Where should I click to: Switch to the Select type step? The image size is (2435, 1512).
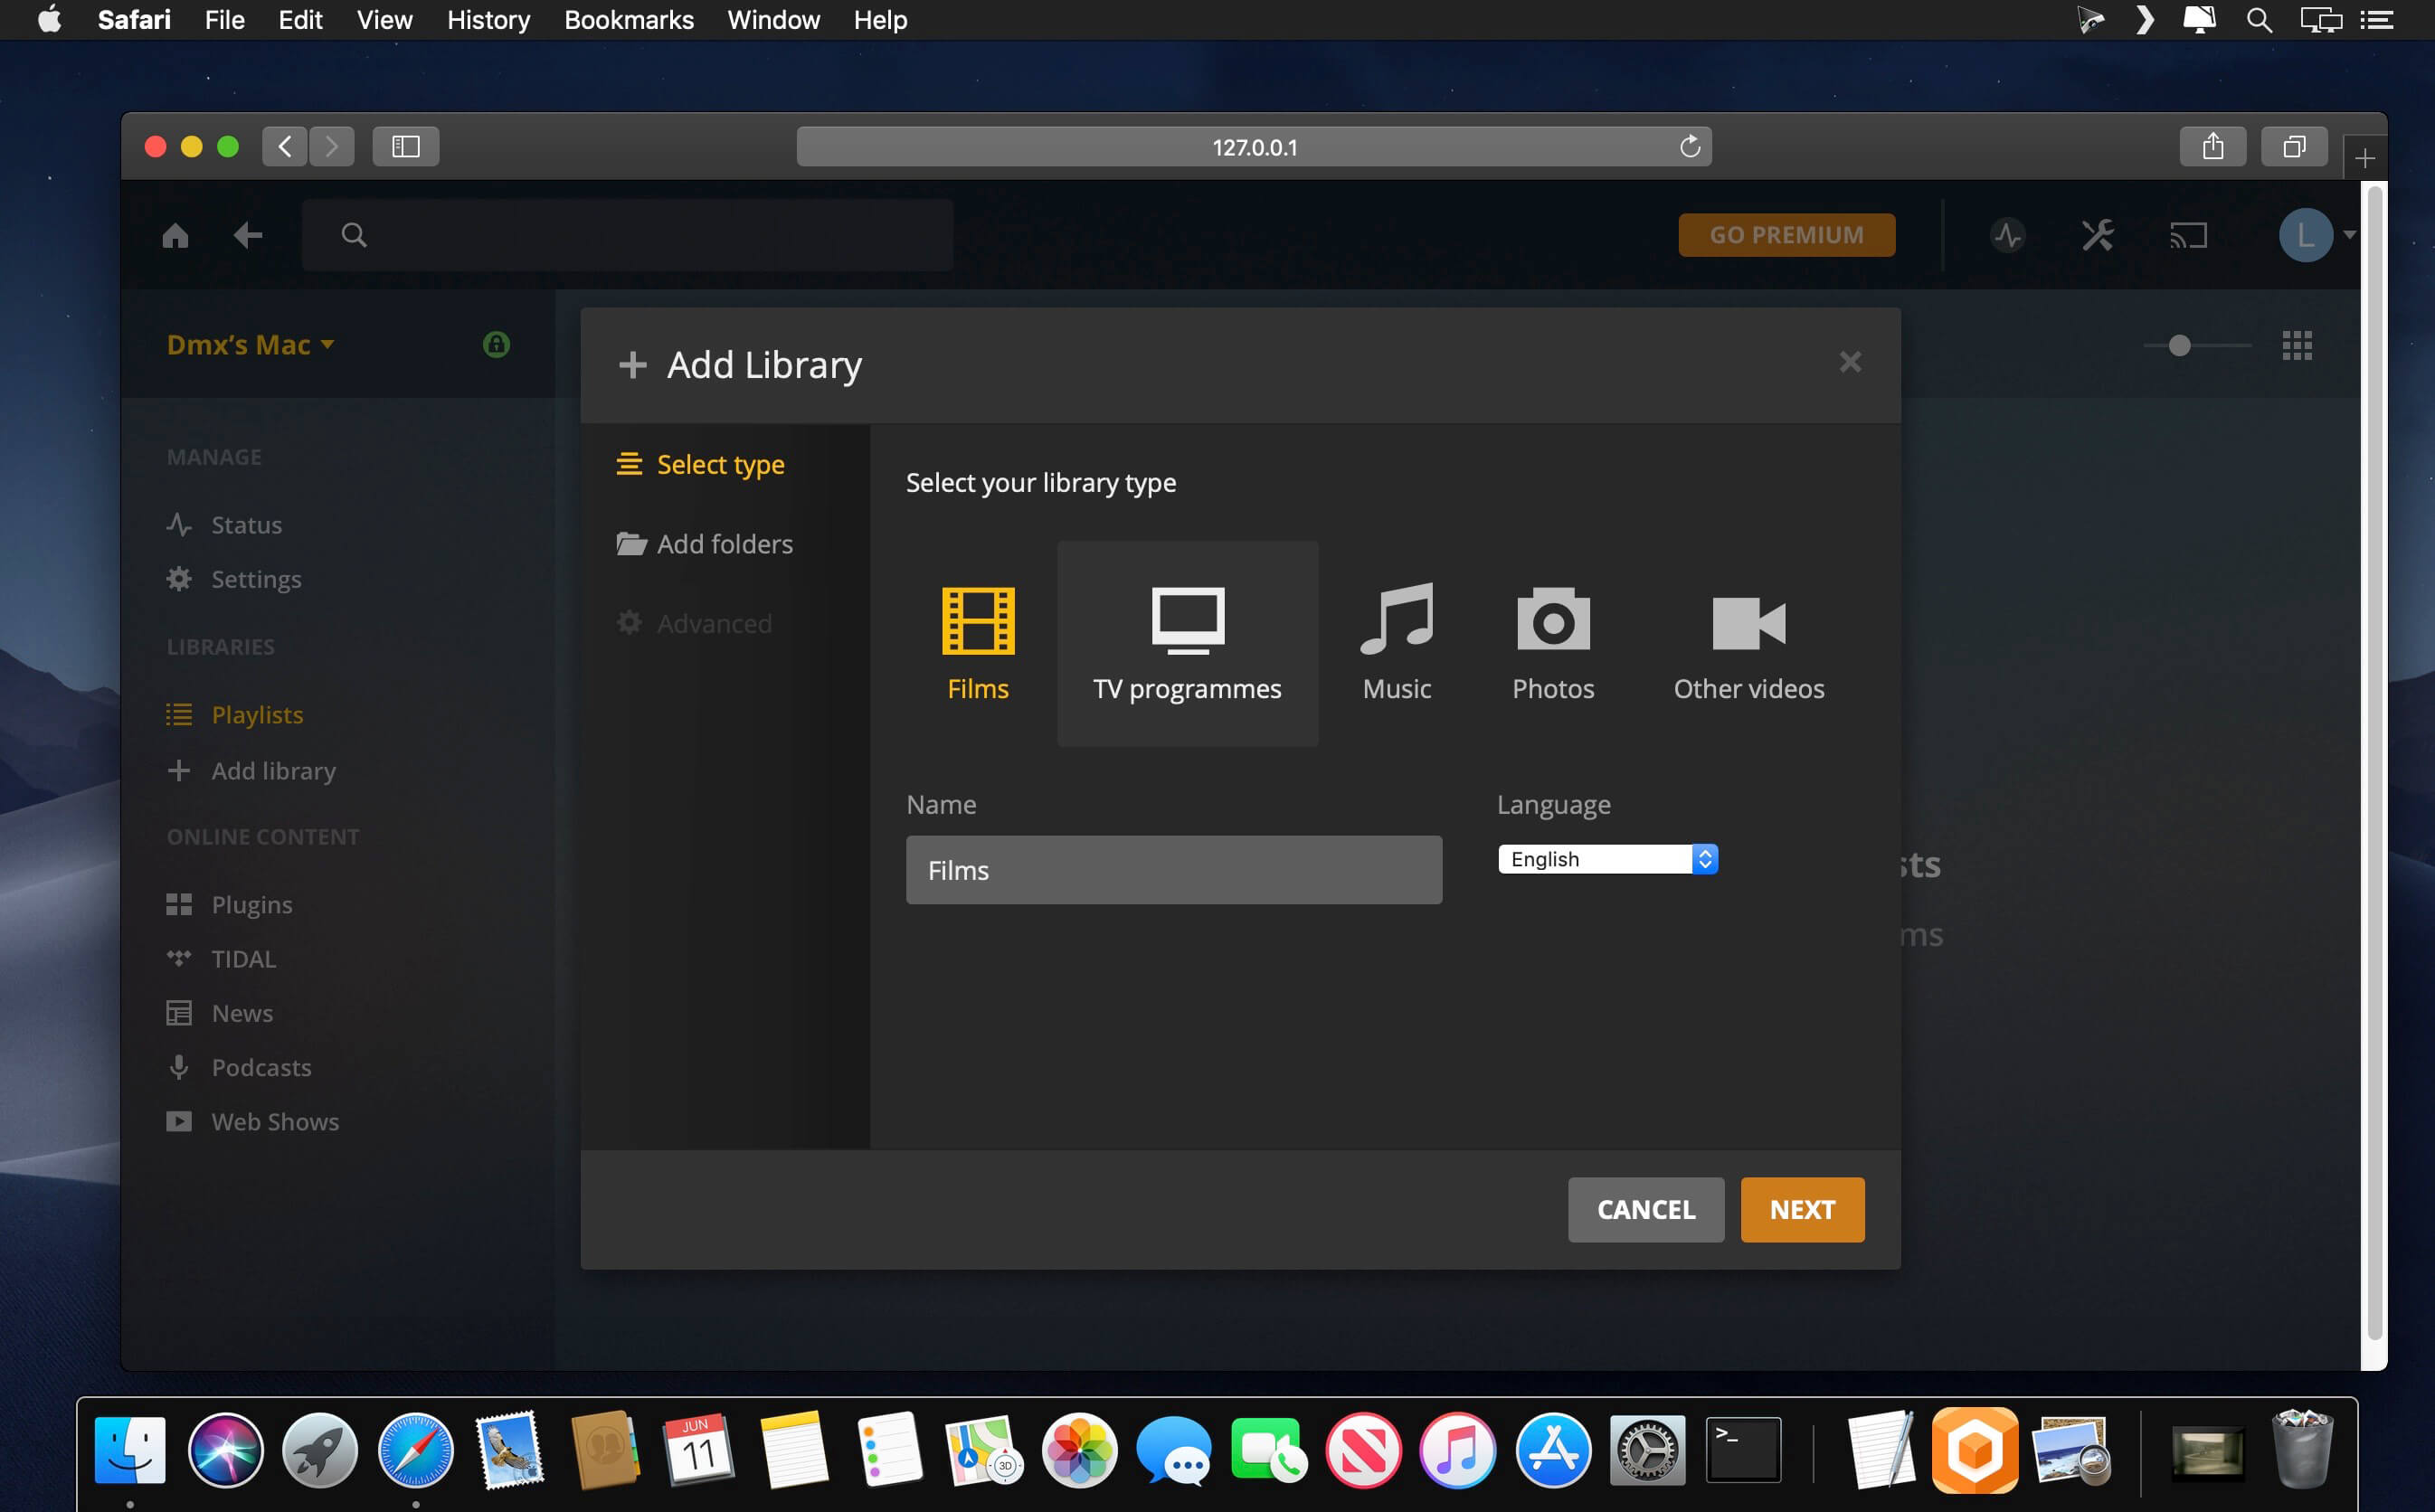coord(700,464)
